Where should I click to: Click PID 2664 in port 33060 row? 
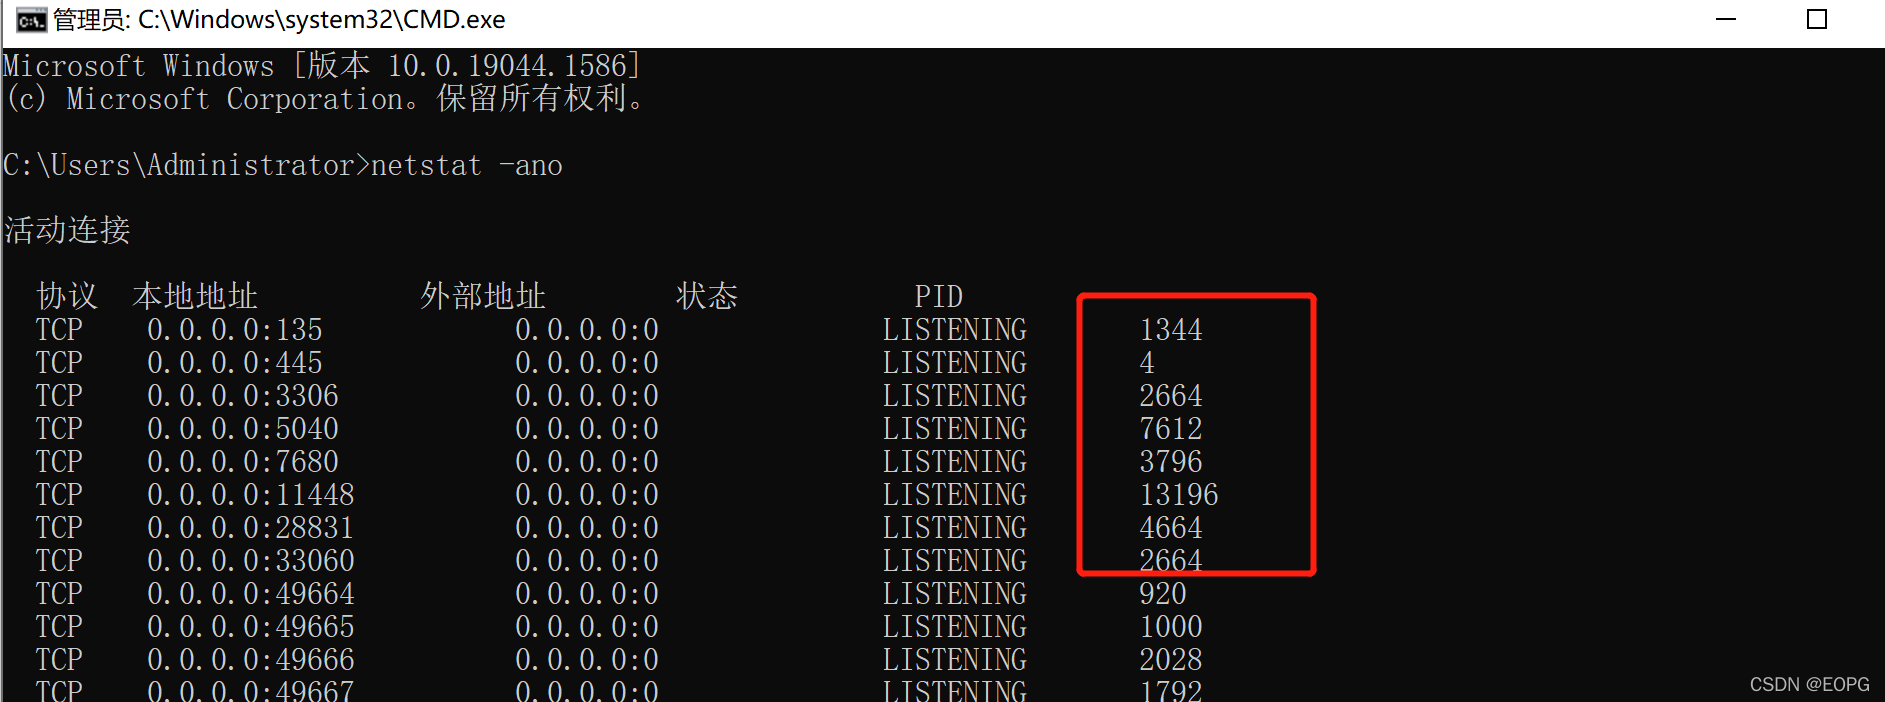coord(1171,561)
